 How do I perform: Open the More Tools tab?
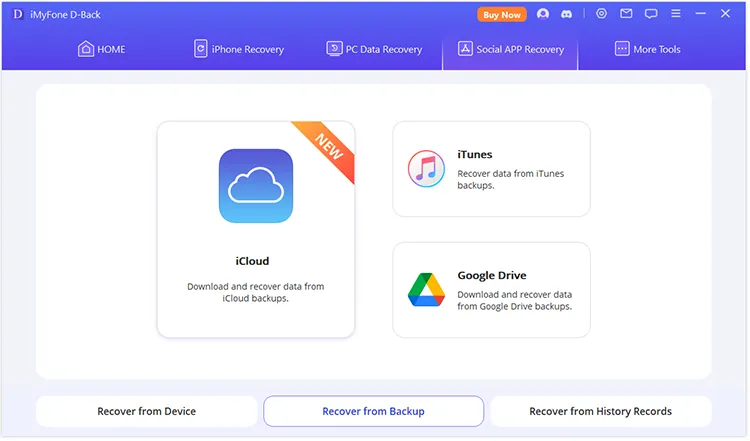coord(647,49)
